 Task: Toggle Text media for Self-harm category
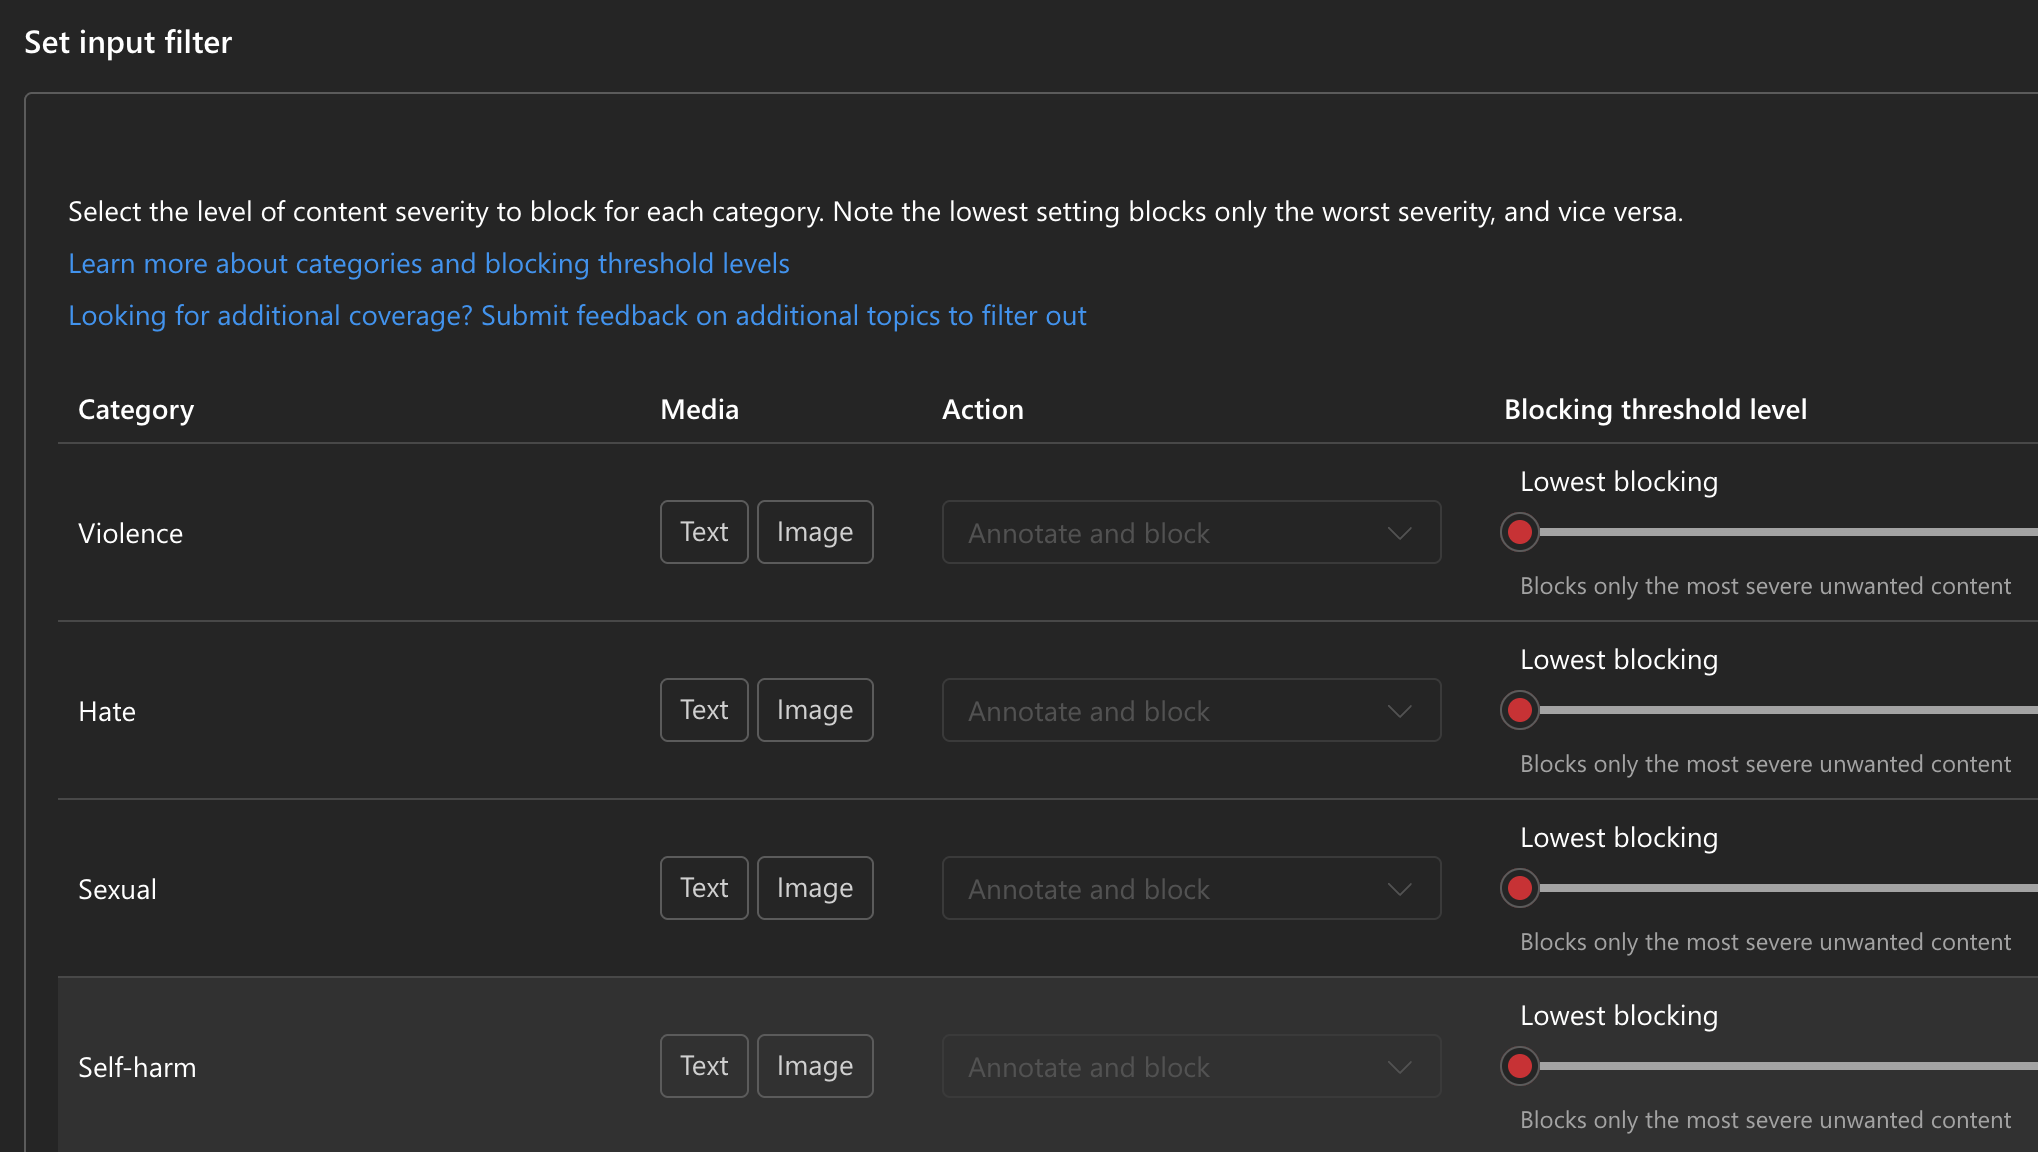click(704, 1066)
